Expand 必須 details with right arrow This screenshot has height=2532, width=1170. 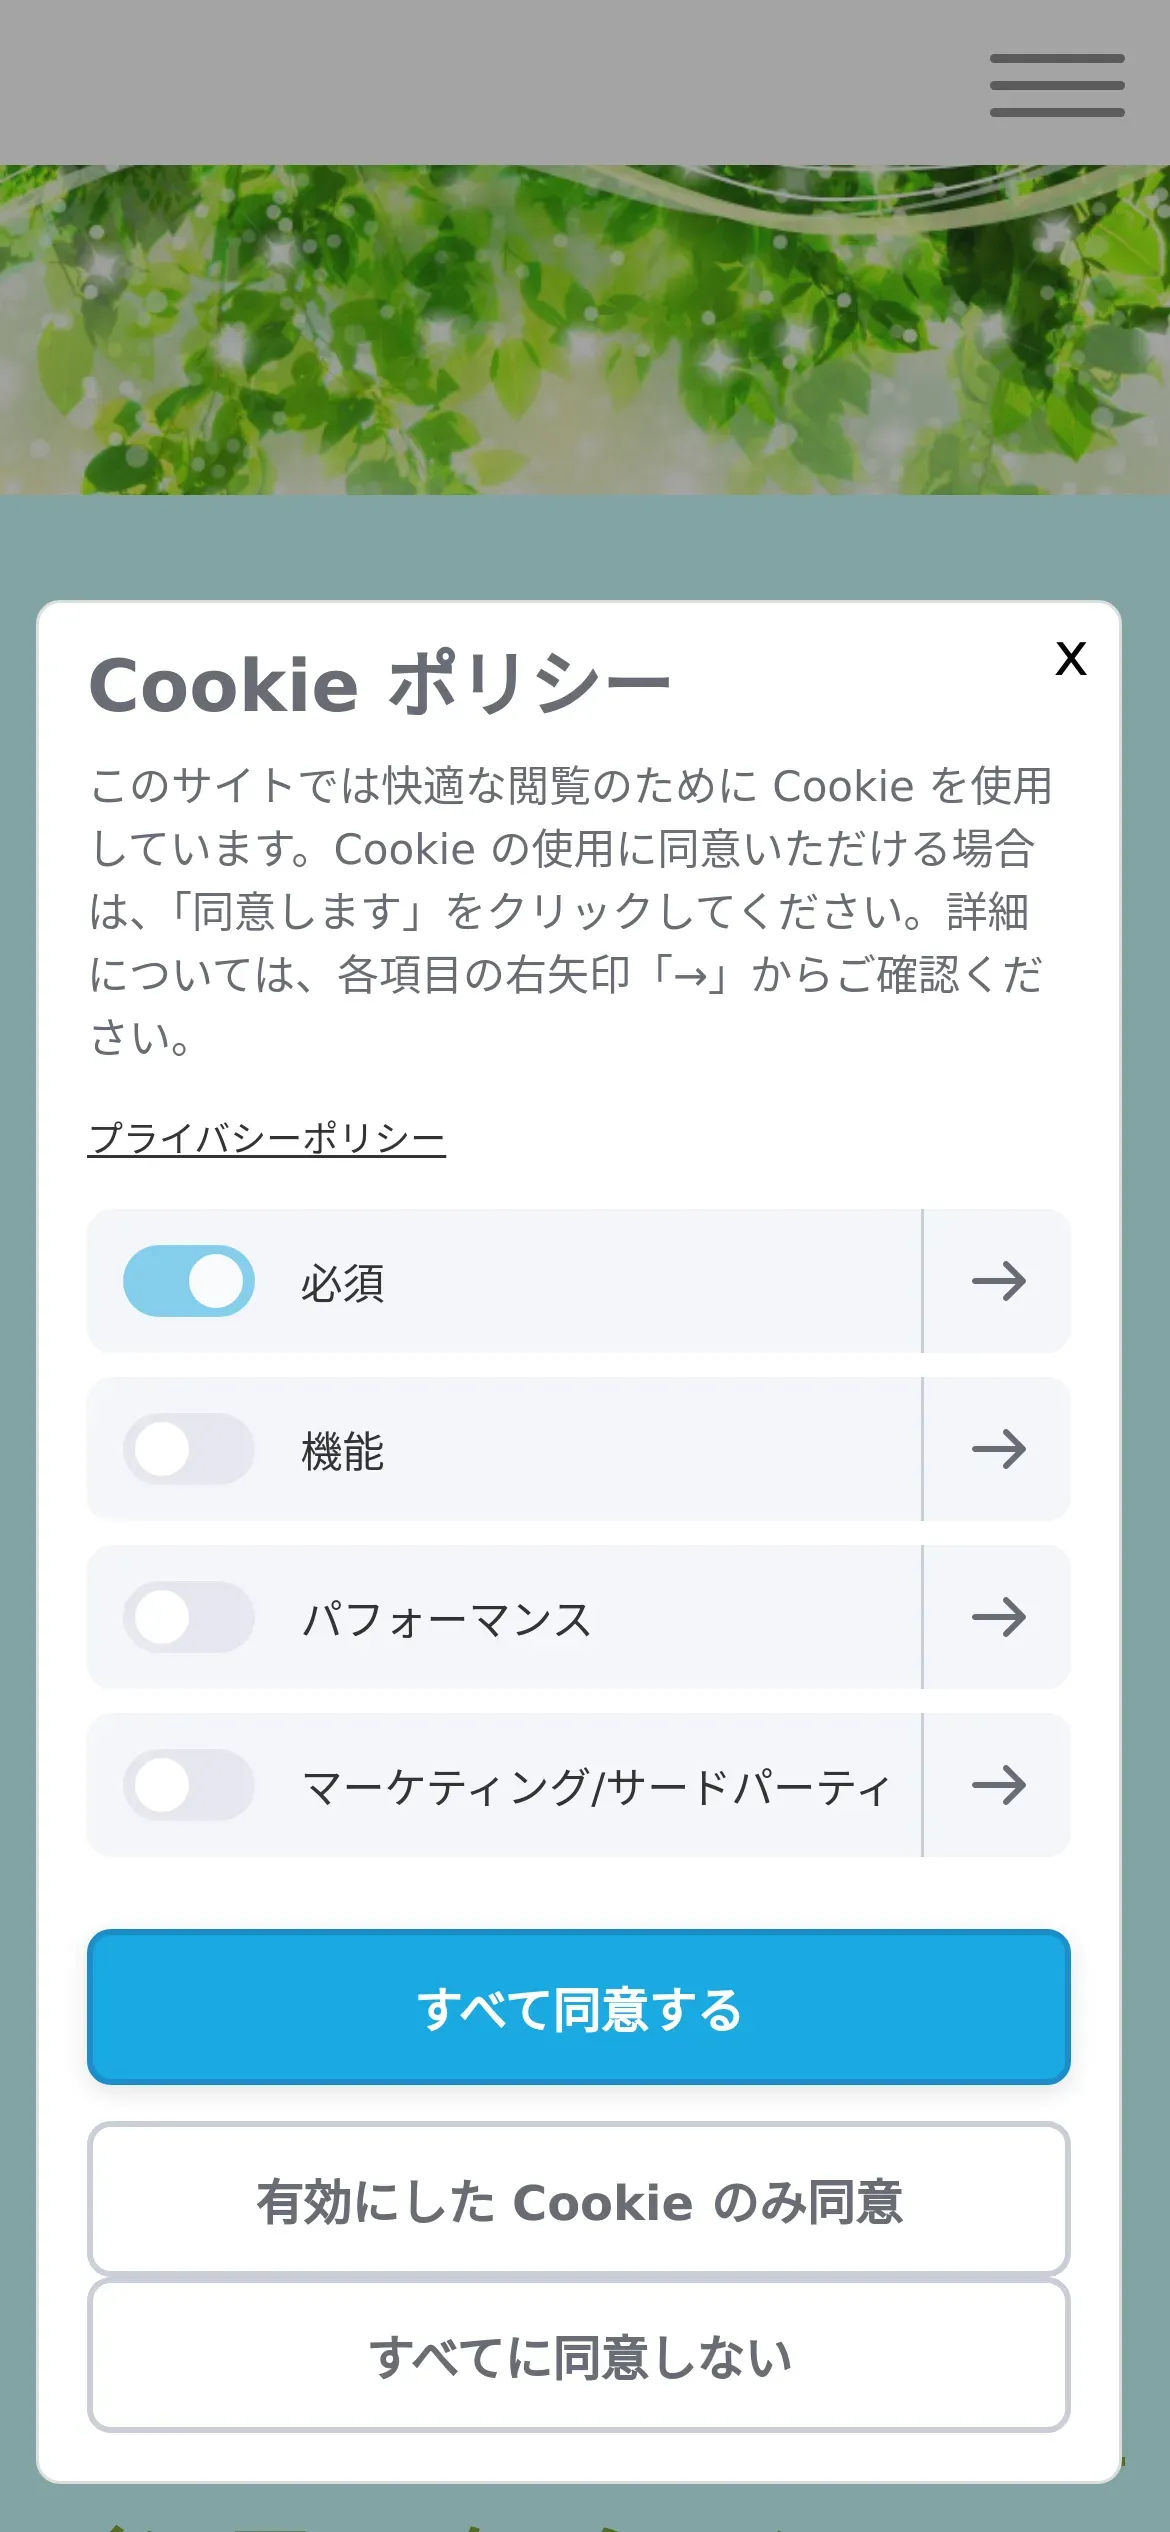(998, 1281)
